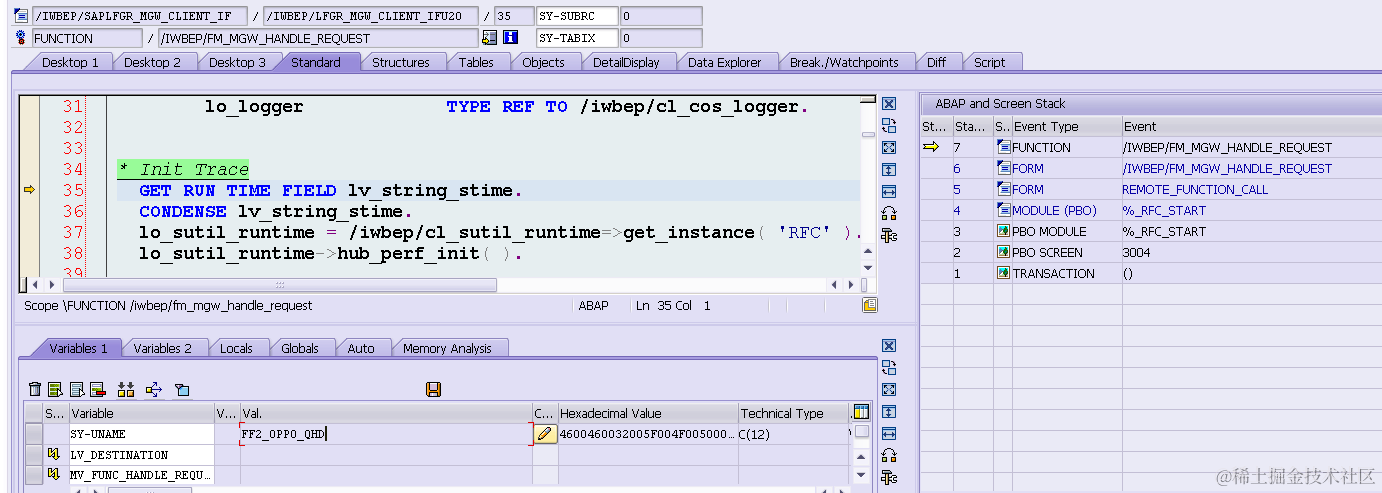1382x493 pixels.
Task: Click the navigate icon left of the info icon
Action: 489,38
